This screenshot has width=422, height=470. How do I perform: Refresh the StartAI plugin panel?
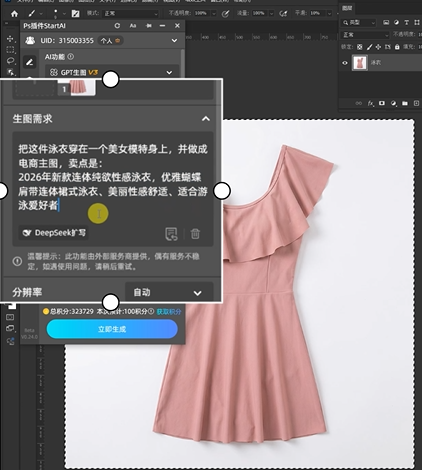[x=117, y=26]
